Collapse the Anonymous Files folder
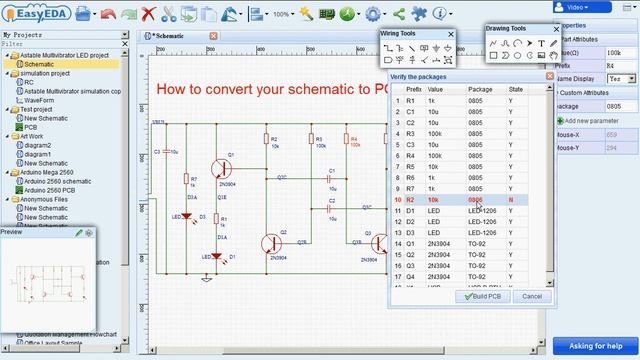The height and width of the screenshot is (360, 640). pyautogui.click(x=7, y=199)
